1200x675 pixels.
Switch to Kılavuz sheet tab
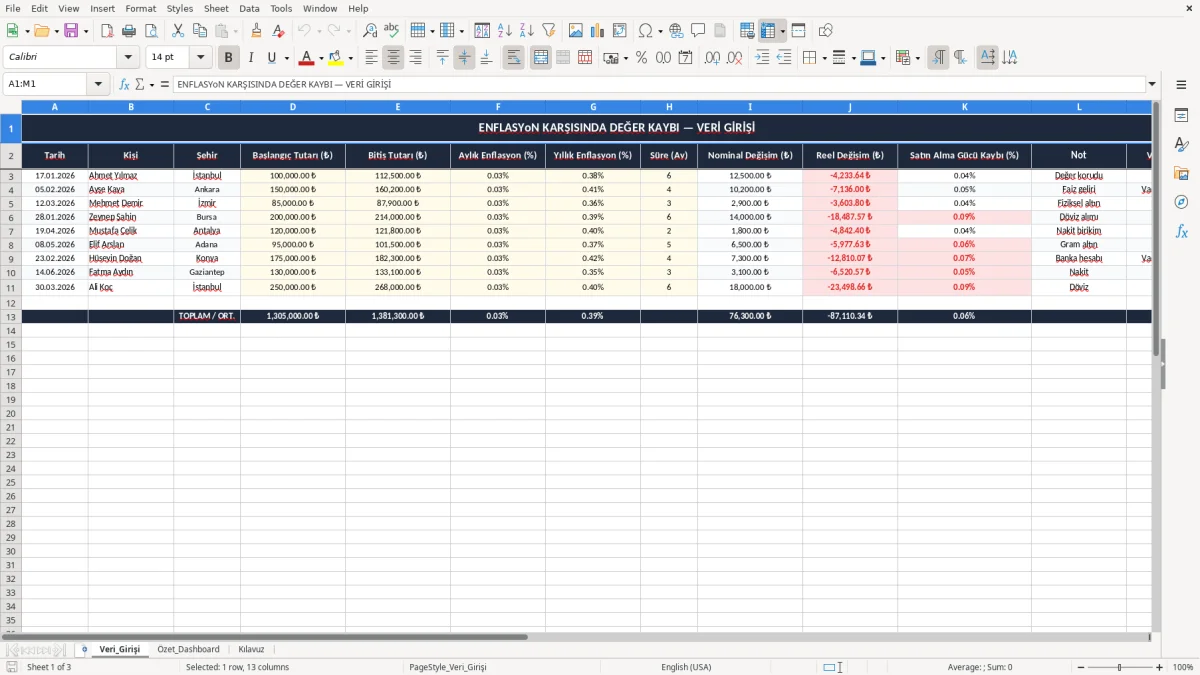point(251,649)
